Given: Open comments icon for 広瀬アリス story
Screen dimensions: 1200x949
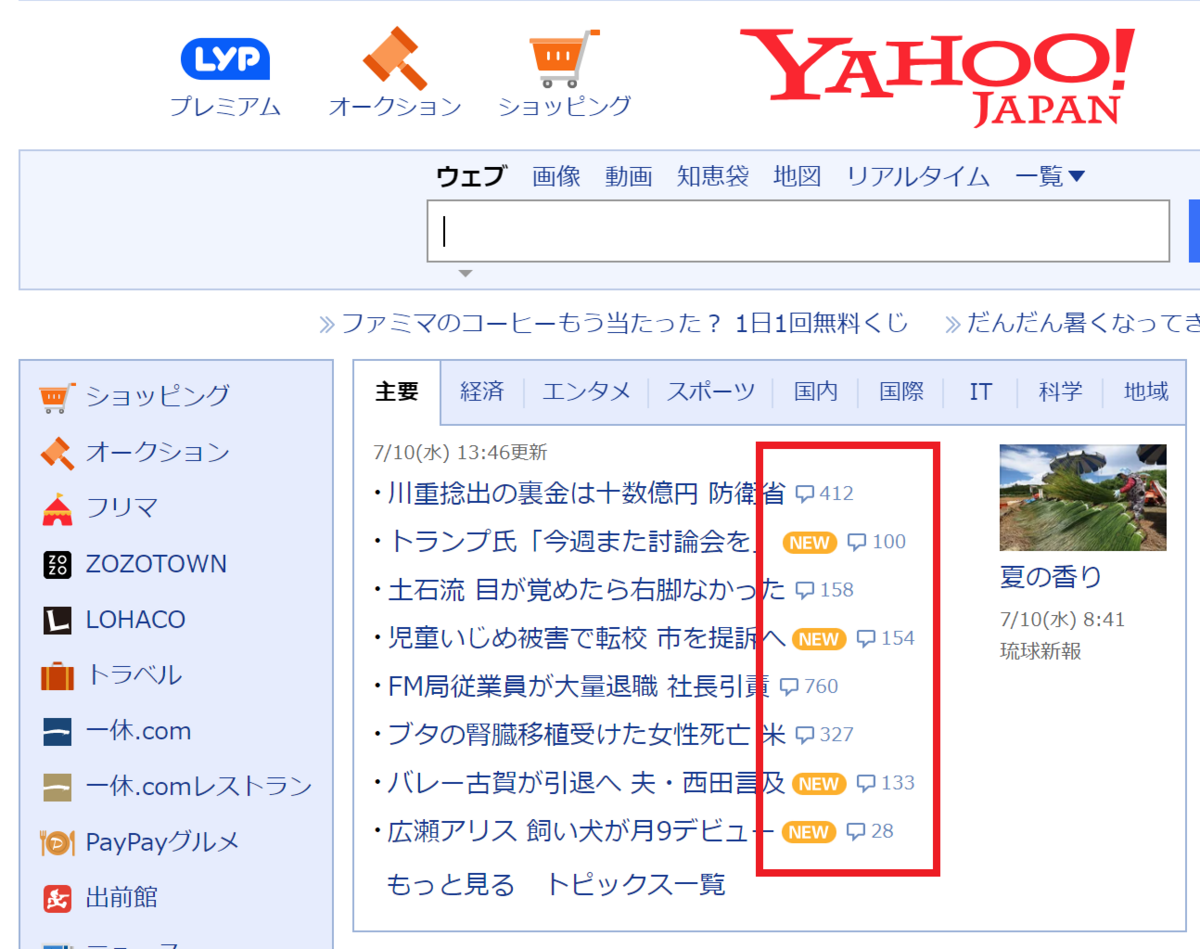Looking at the screenshot, I should point(856,831).
